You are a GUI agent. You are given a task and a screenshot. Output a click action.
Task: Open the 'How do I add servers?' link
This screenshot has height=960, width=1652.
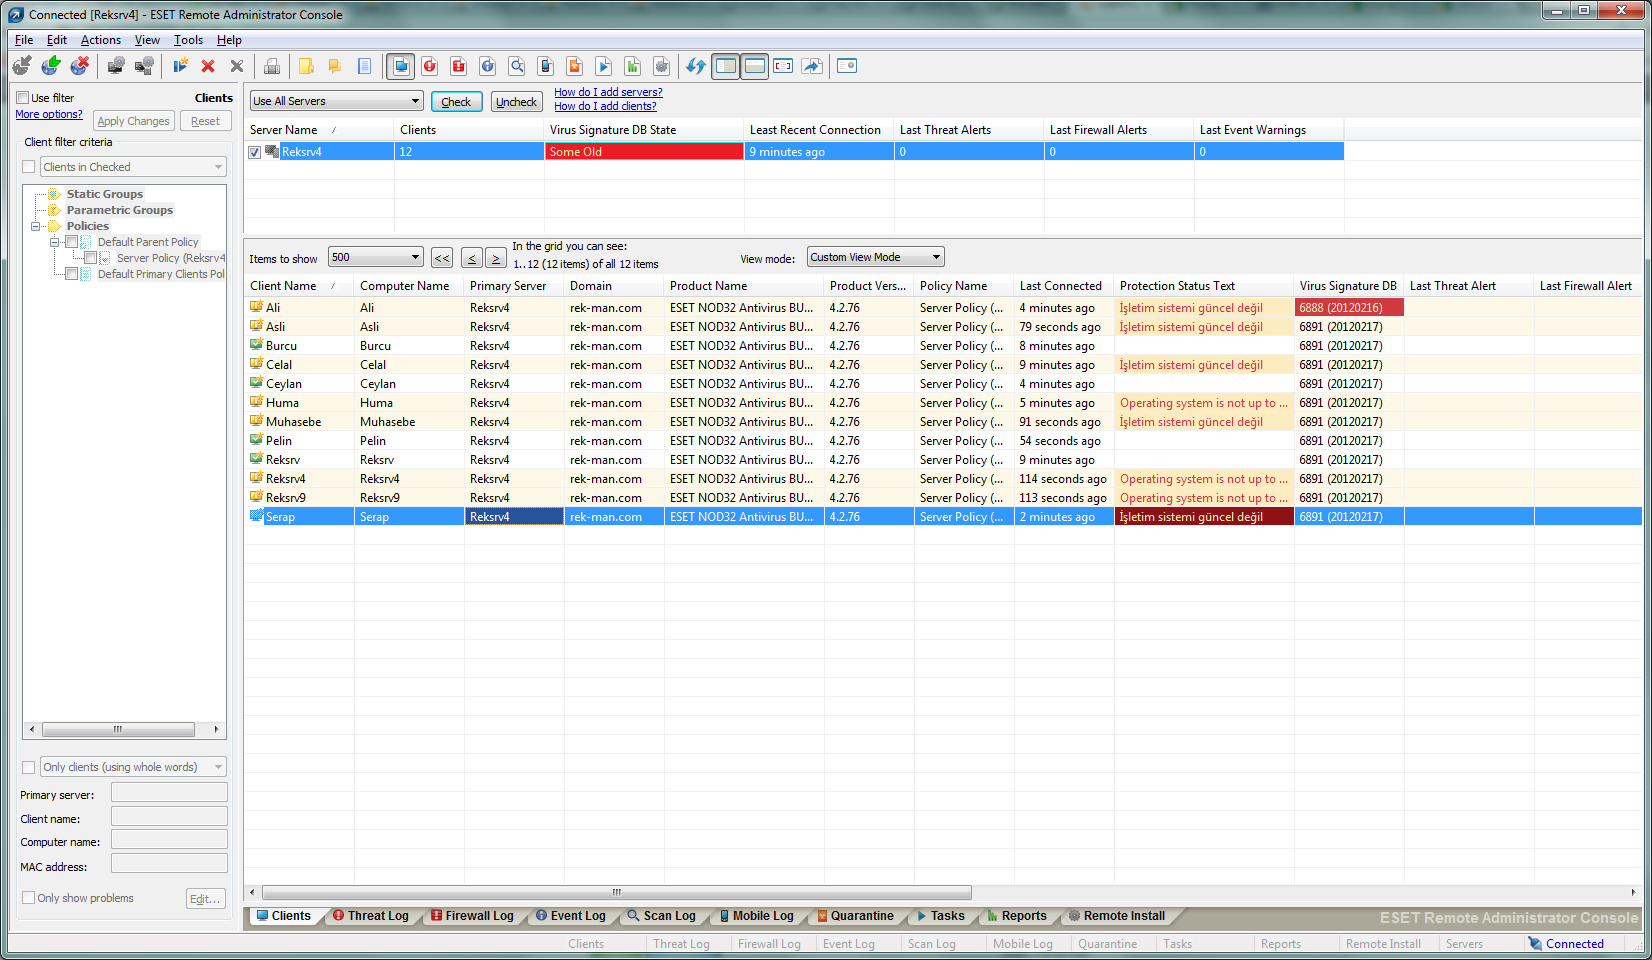(x=608, y=92)
